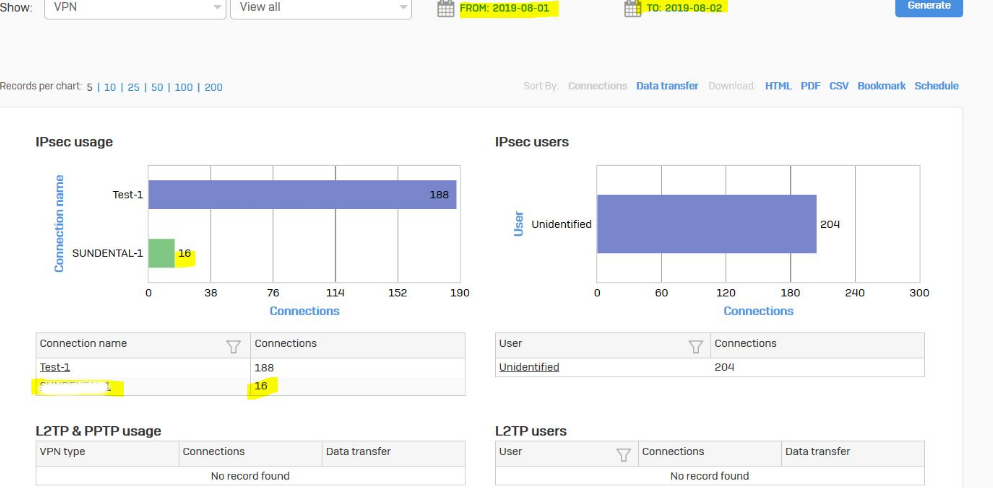Screen dimensions: 993x488
Task: Set records per chart to 100
Action: [184, 87]
